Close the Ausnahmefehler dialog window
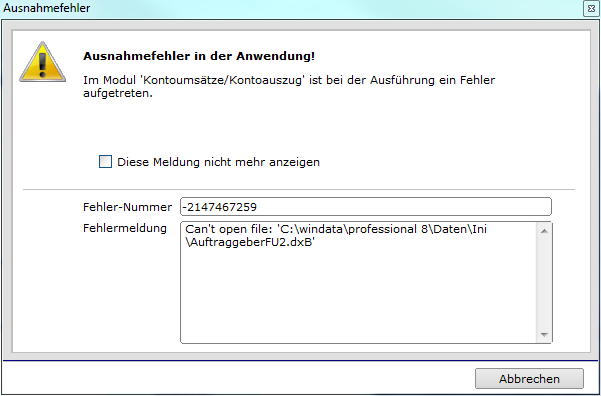Screen dimensions: 601x396 click(590, 8)
